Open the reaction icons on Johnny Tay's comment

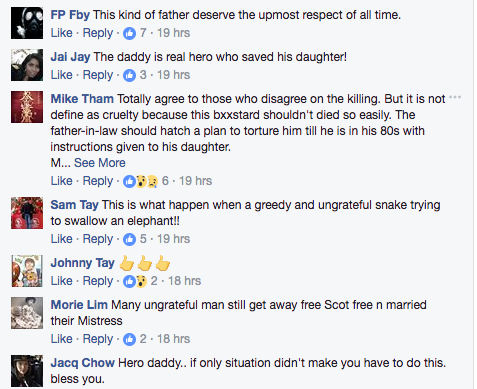point(135,281)
